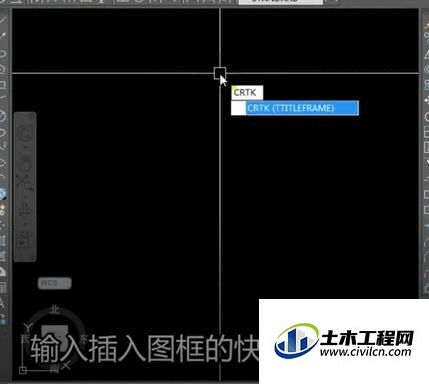
Task: Select the Multiline Text A tool
Action: point(2,303)
